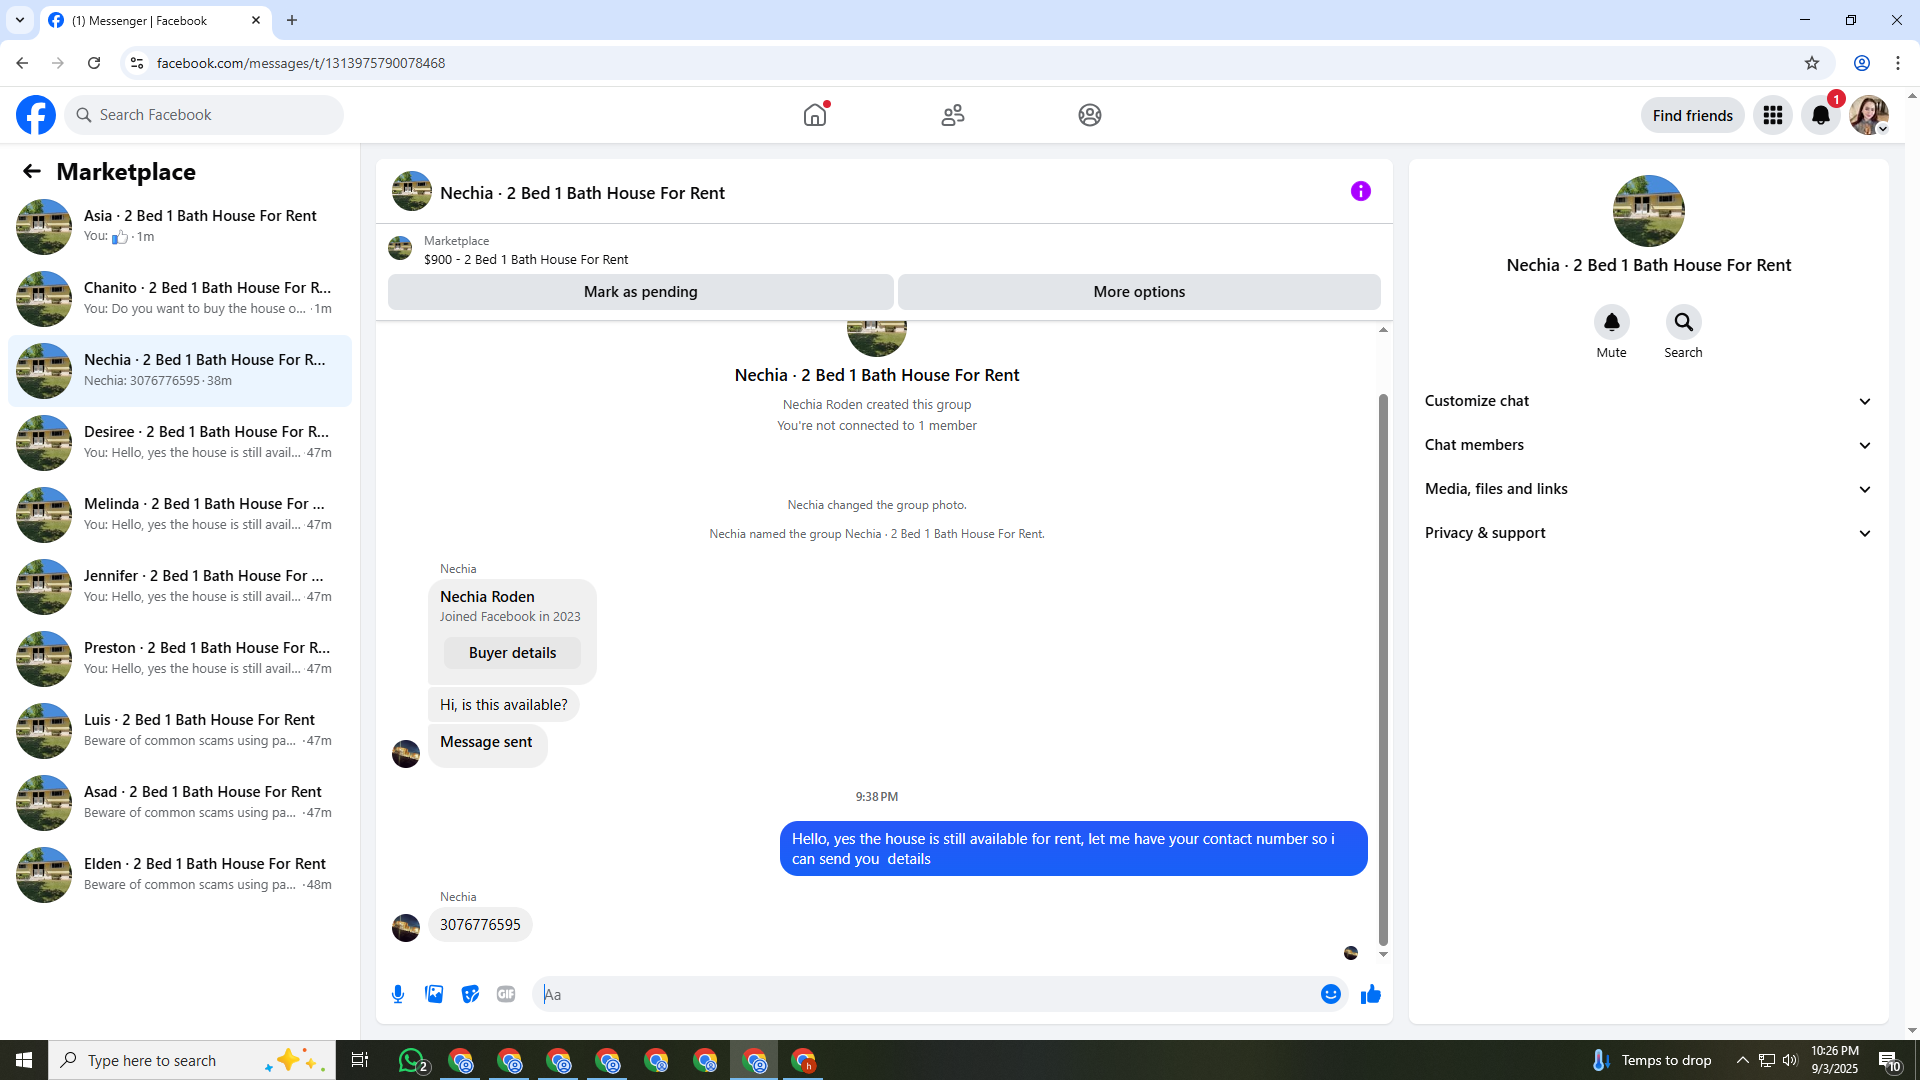The image size is (1920, 1080).
Task: Open the notifications bell
Action: pyautogui.click(x=1821, y=115)
